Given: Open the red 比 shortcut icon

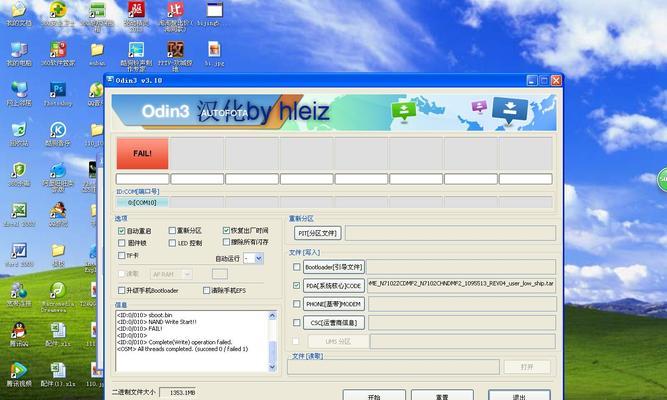Looking at the screenshot, I should [x=175, y=9].
